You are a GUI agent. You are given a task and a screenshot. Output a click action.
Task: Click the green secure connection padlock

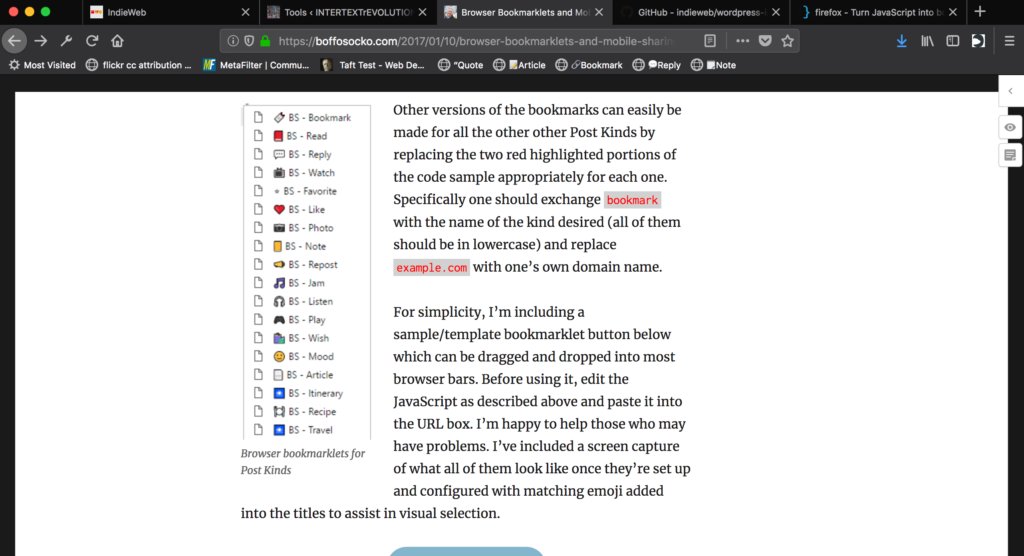(265, 41)
